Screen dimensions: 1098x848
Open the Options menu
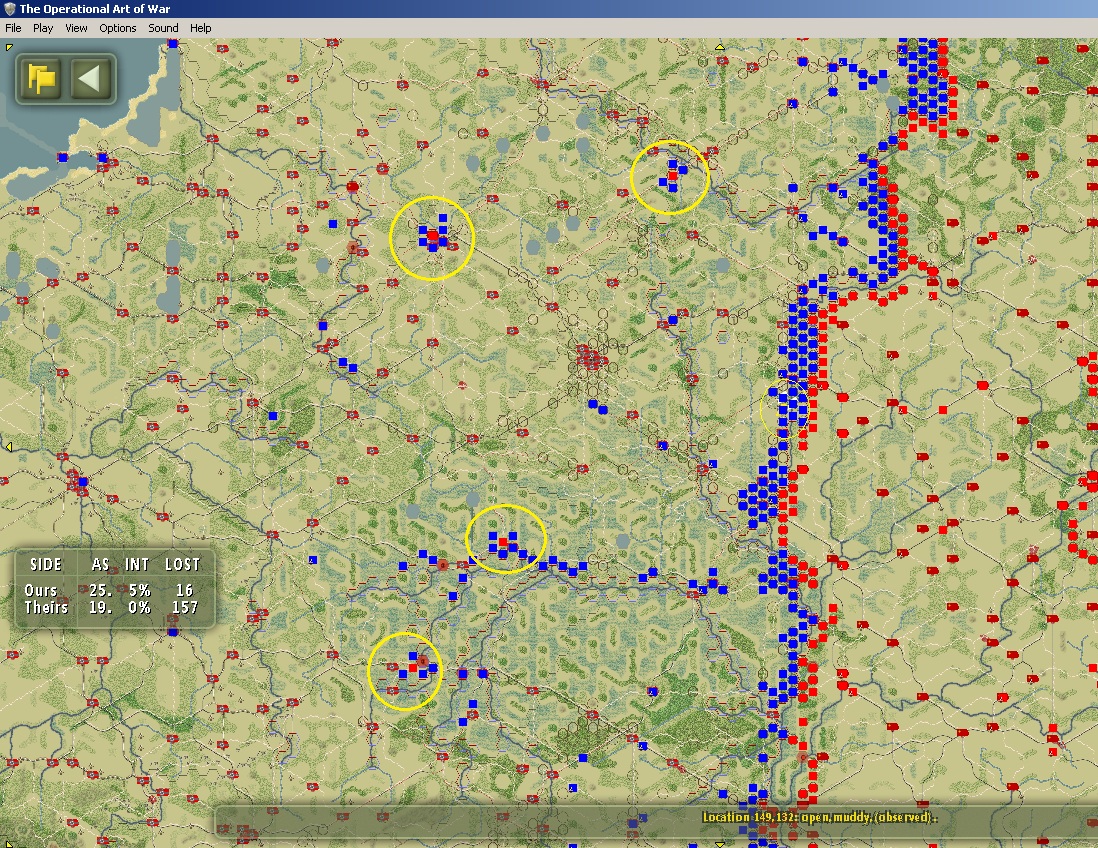click(x=118, y=28)
